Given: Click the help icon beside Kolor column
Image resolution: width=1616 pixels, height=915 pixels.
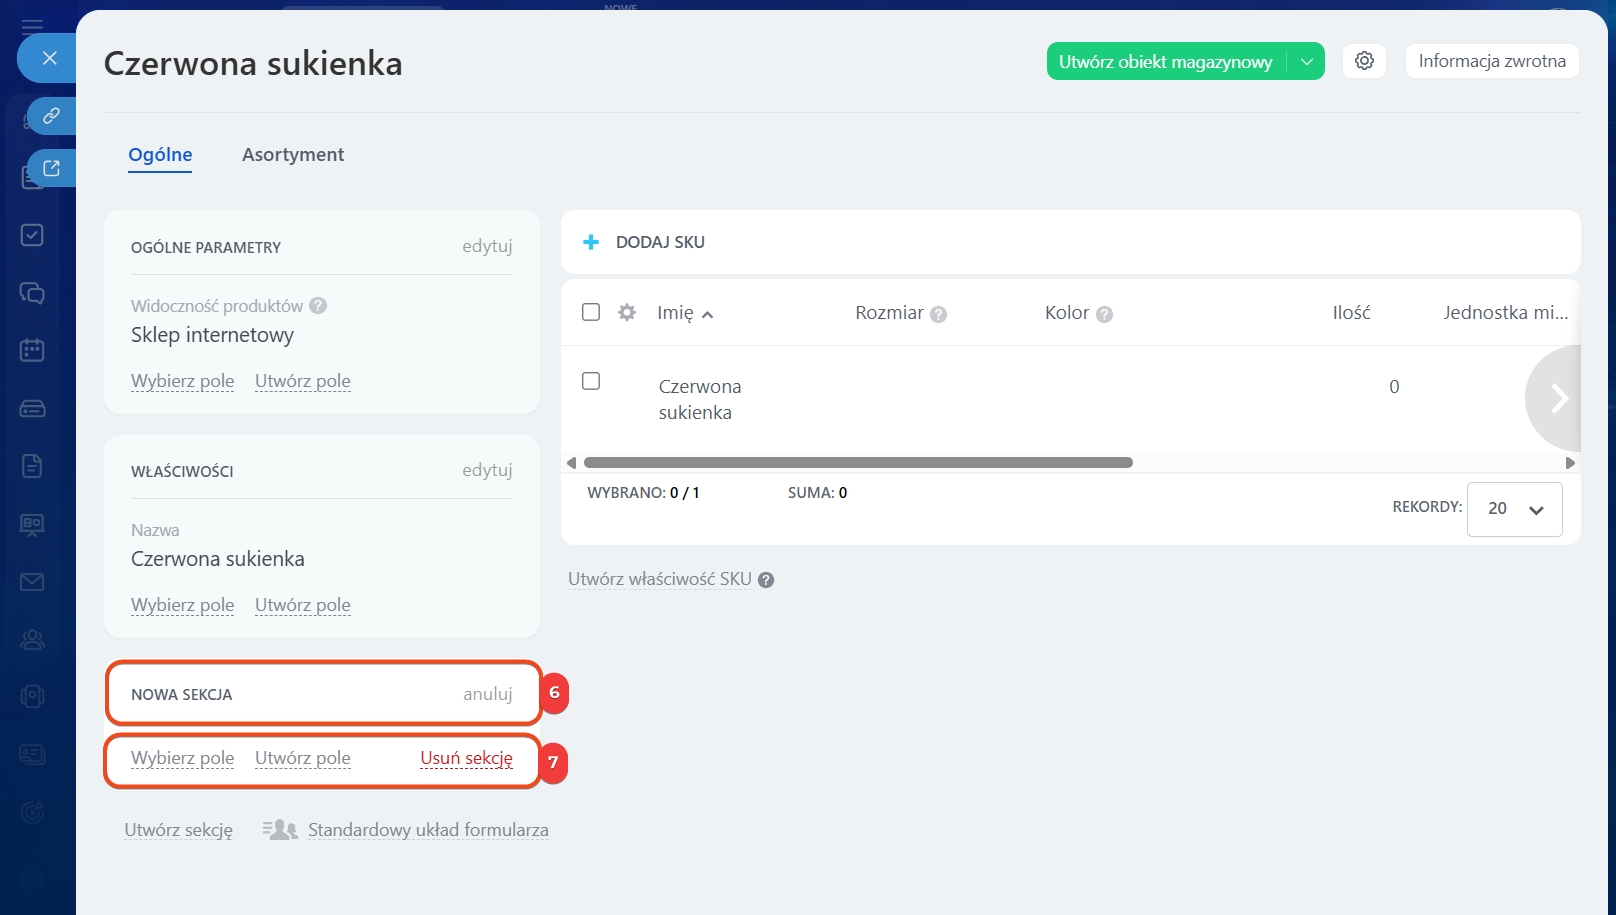Looking at the screenshot, I should [x=1104, y=314].
